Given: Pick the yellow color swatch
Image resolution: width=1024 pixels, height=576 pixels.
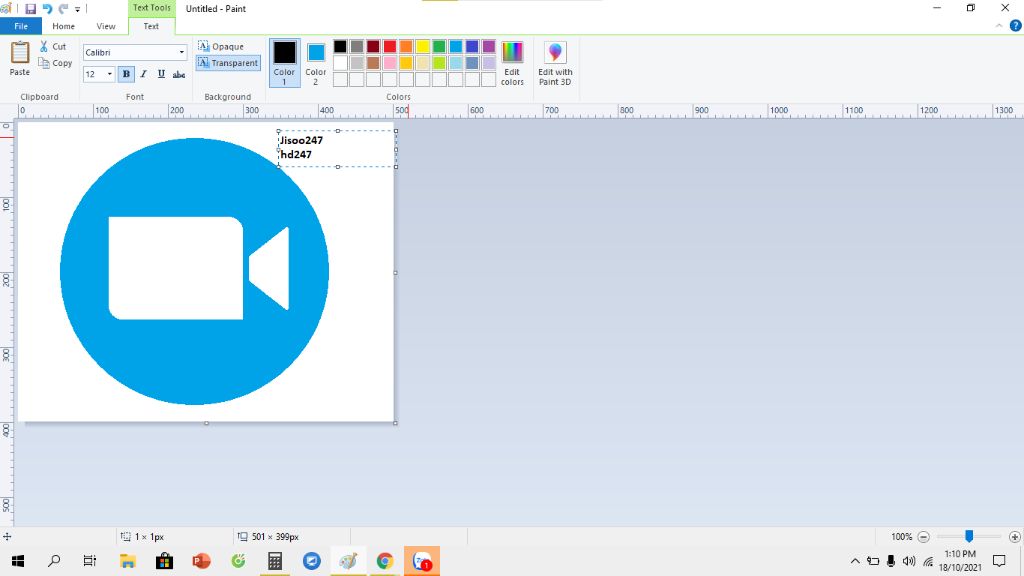Looking at the screenshot, I should [423, 46].
